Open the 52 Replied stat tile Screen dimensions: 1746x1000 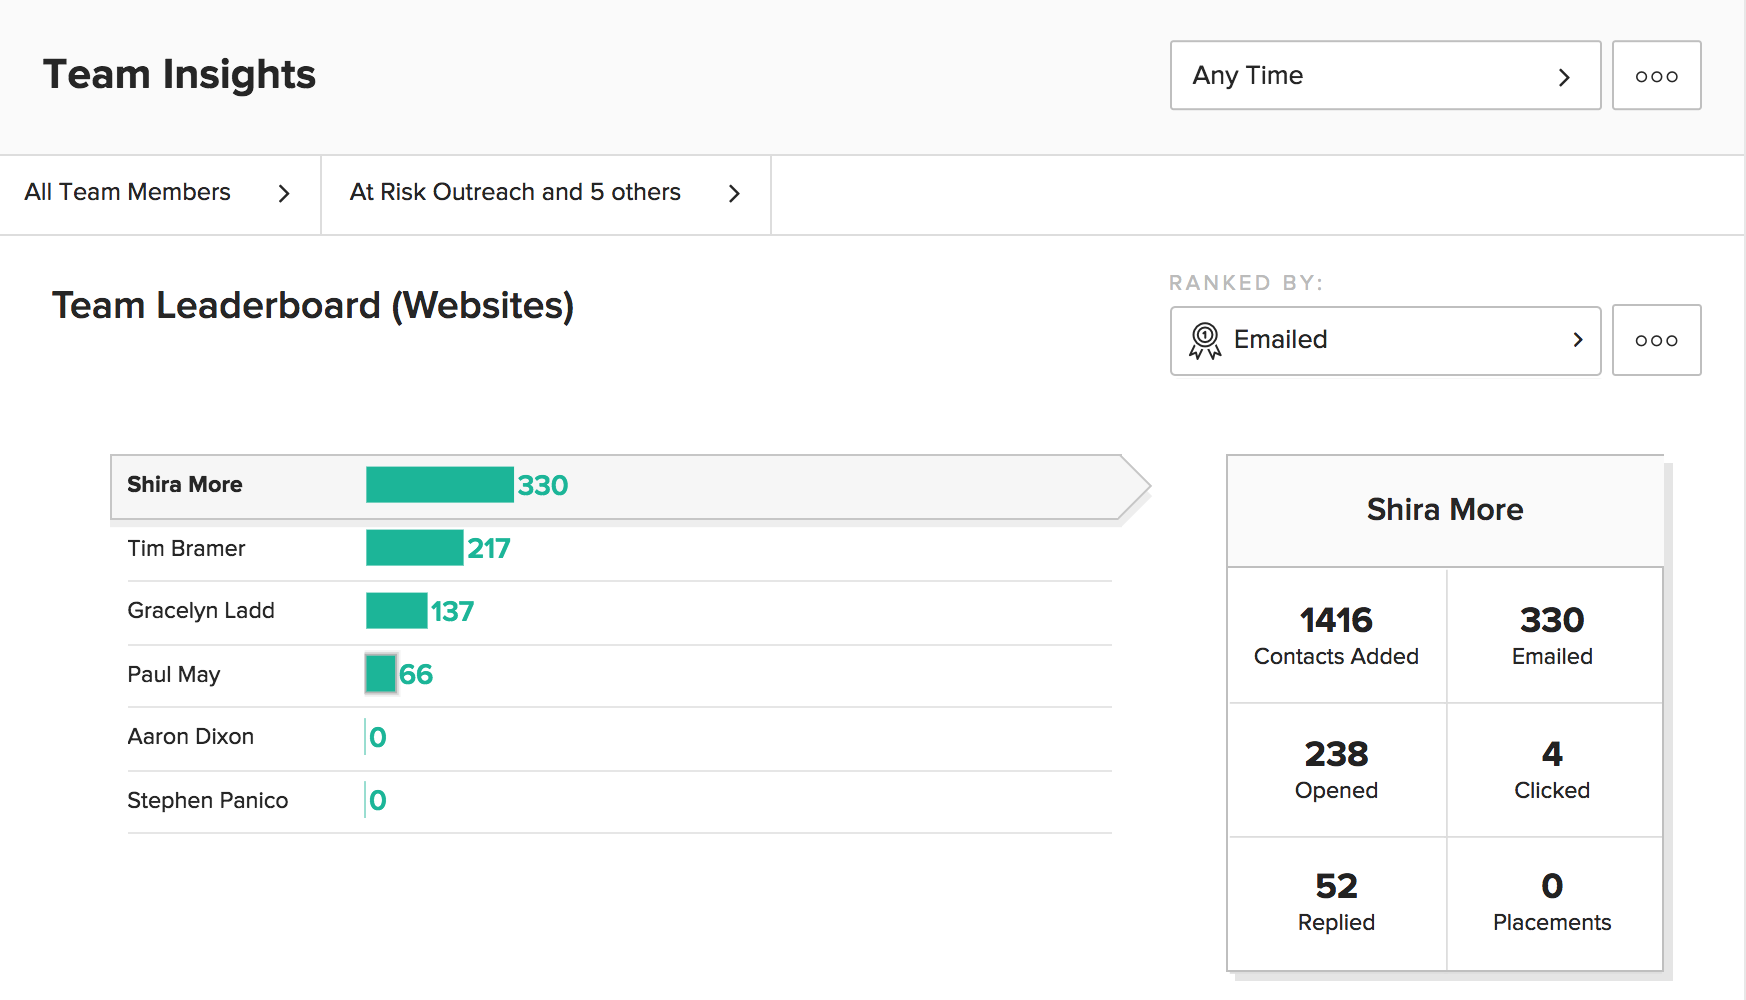click(1336, 903)
